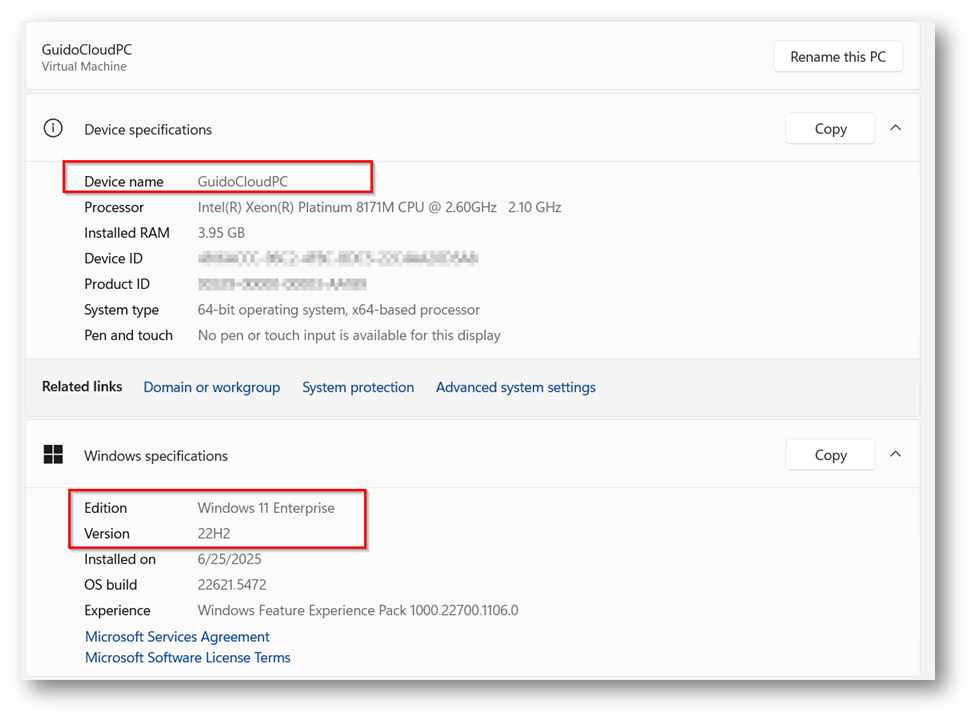Click the Device specifications header title
Image resolution: width=977 pixels, height=722 pixels.
[148, 130]
